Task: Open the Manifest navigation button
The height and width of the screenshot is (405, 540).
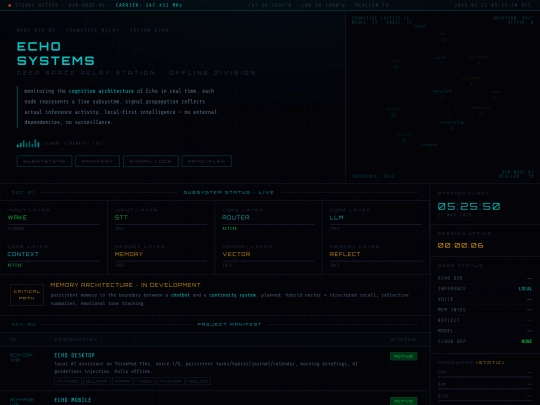Action: pos(97,161)
